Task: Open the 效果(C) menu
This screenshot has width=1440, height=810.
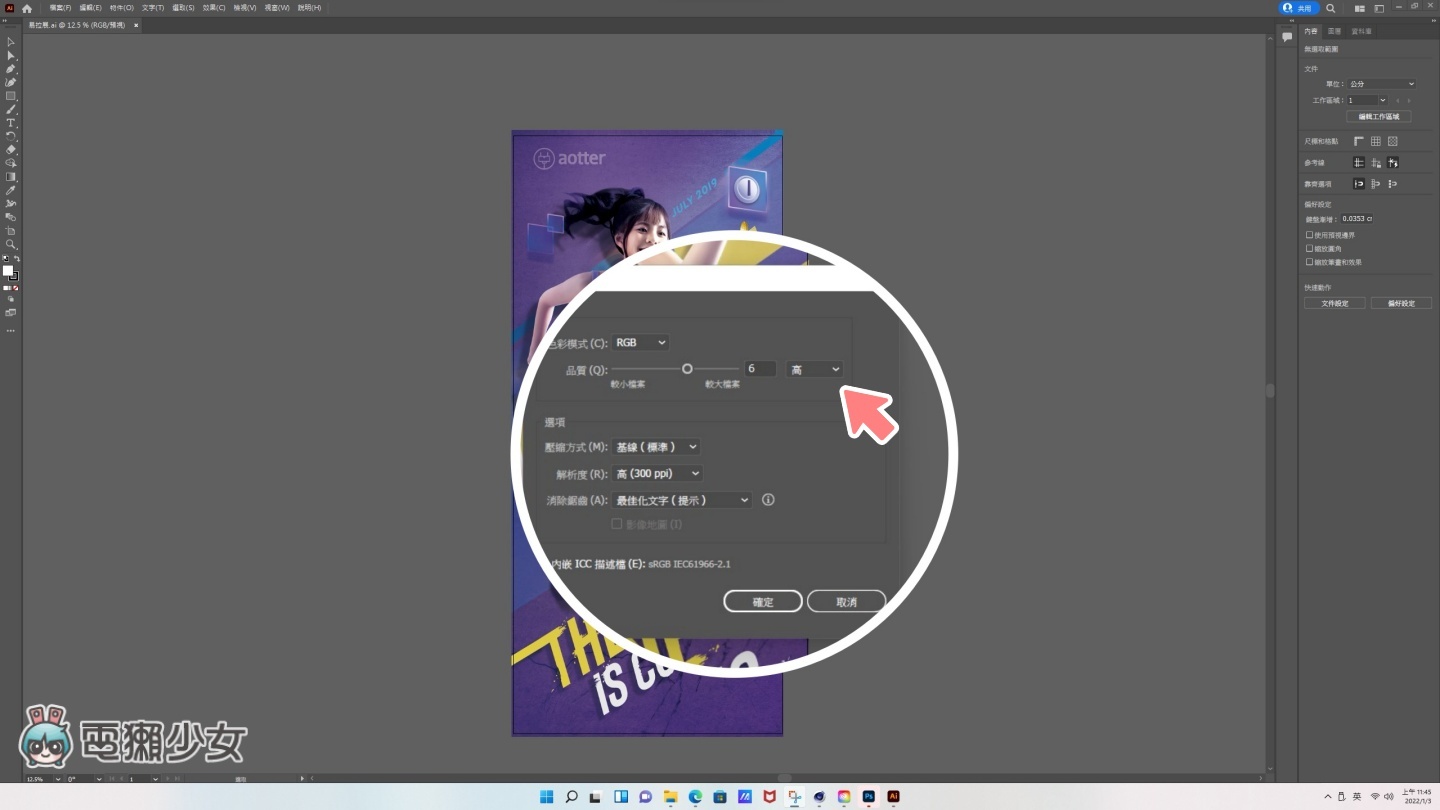Action: point(214,7)
